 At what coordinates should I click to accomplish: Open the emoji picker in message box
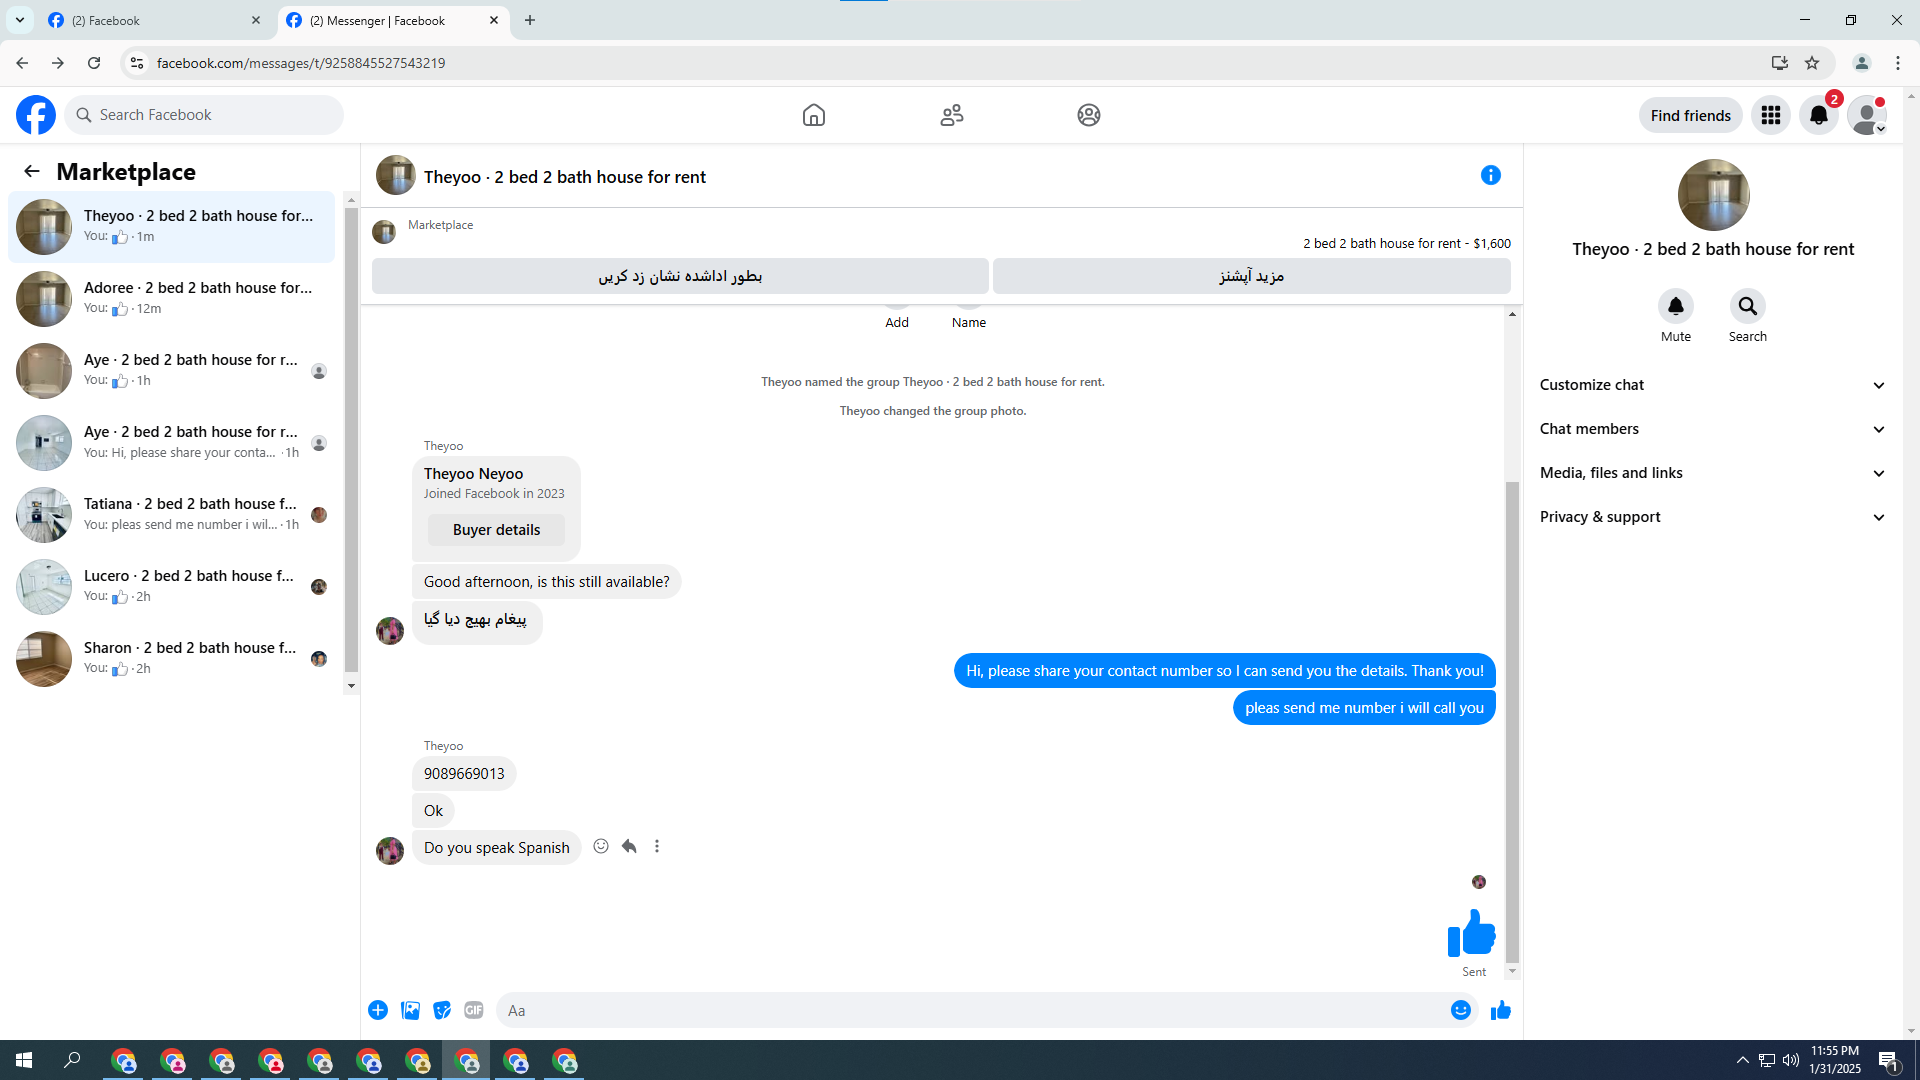(1461, 1010)
